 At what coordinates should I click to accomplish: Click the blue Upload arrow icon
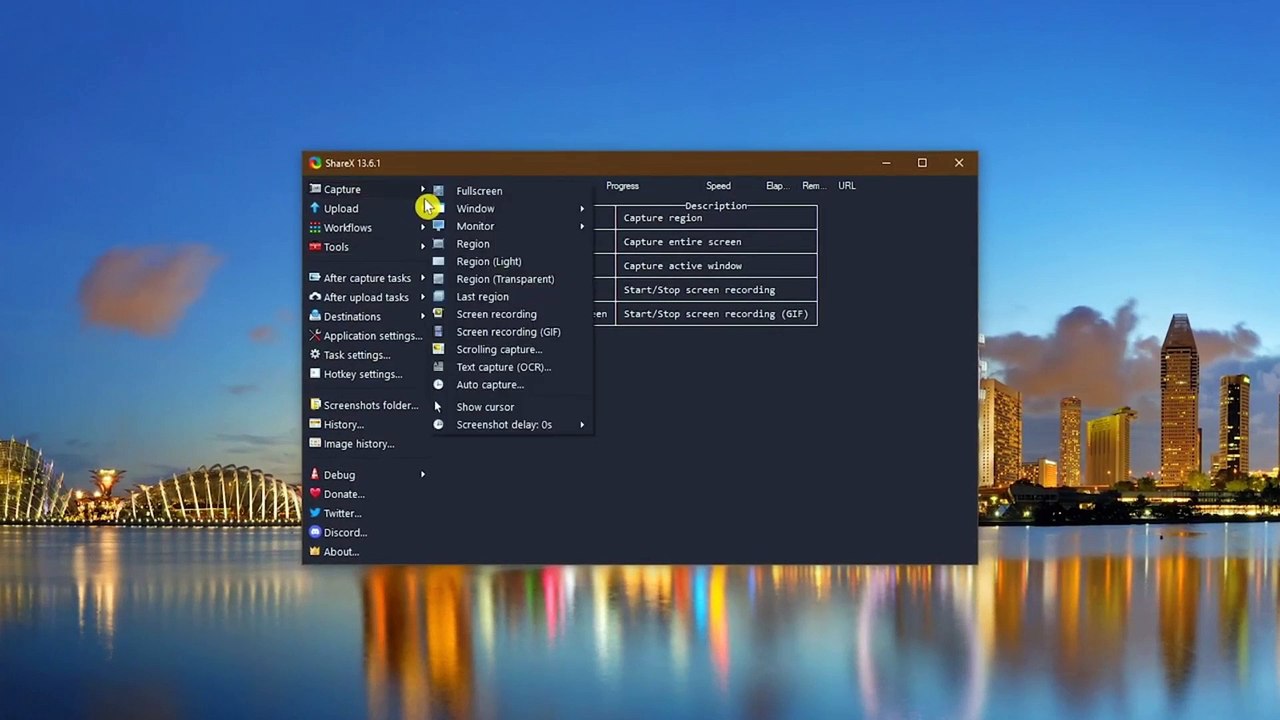315,208
